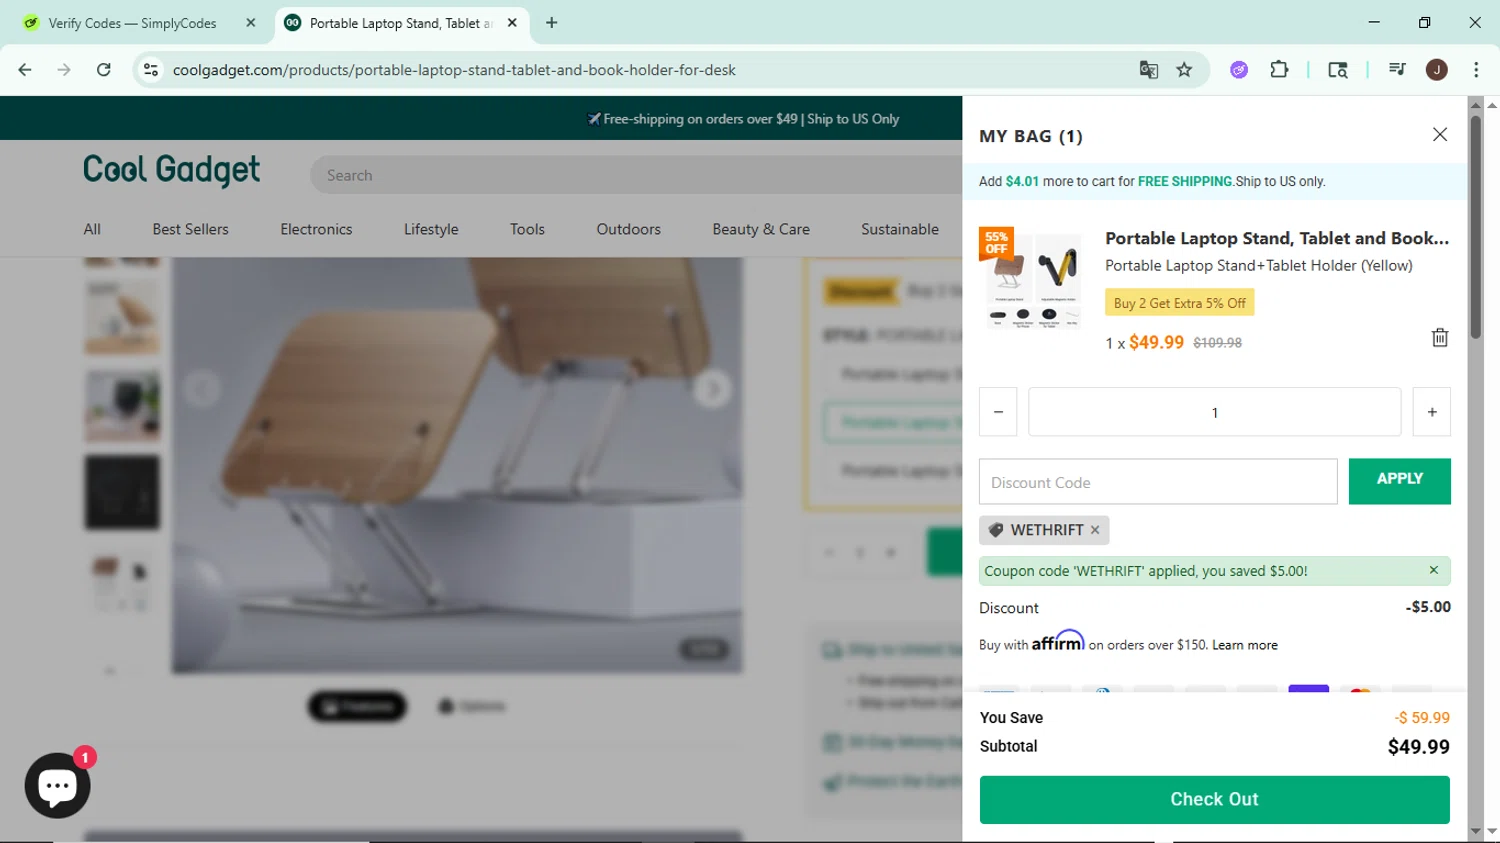1500x843 pixels.
Task: Click the blurred Features pill below image
Action: click(357, 706)
